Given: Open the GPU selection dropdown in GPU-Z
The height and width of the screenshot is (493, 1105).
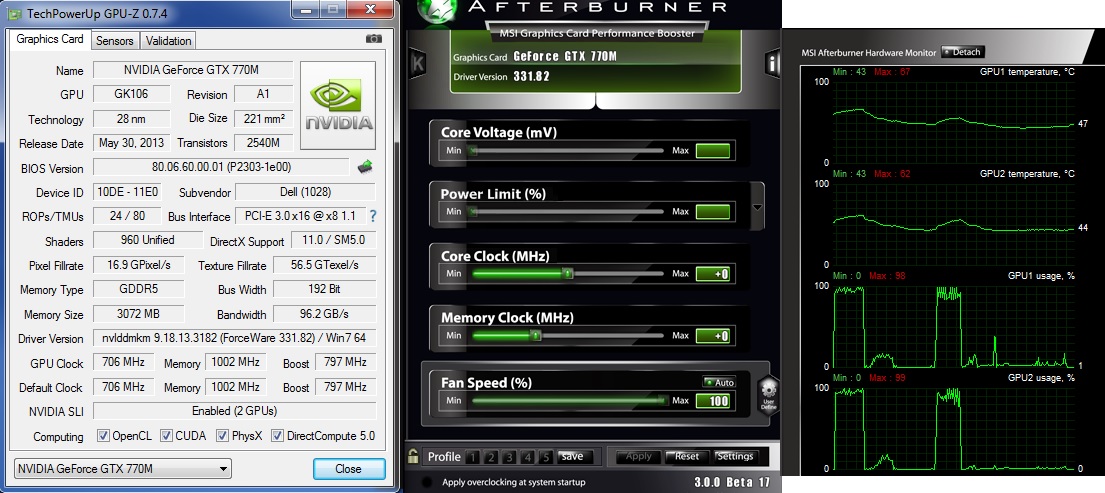Looking at the screenshot, I should pyautogui.click(x=123, y=468).
